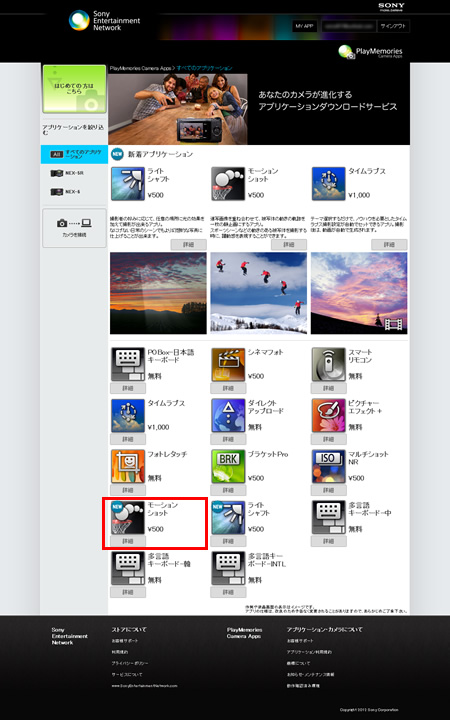Click the サインアウト button
This screenshot has height=720, width=450.
point(393,26)
